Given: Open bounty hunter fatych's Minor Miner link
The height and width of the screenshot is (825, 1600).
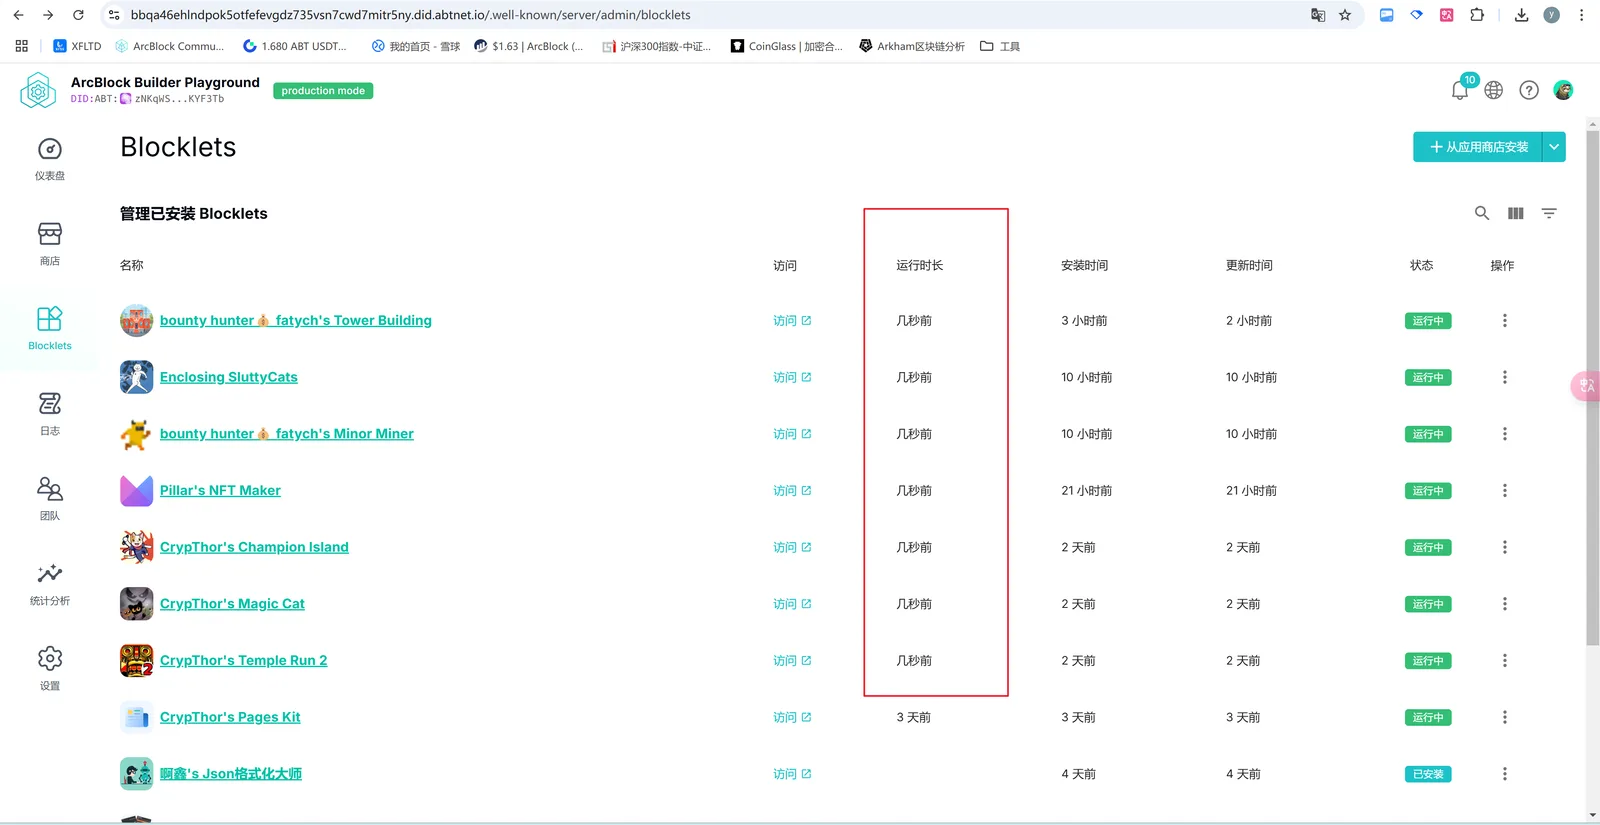Looking at the screenshot, I should [x=287, y=434].
